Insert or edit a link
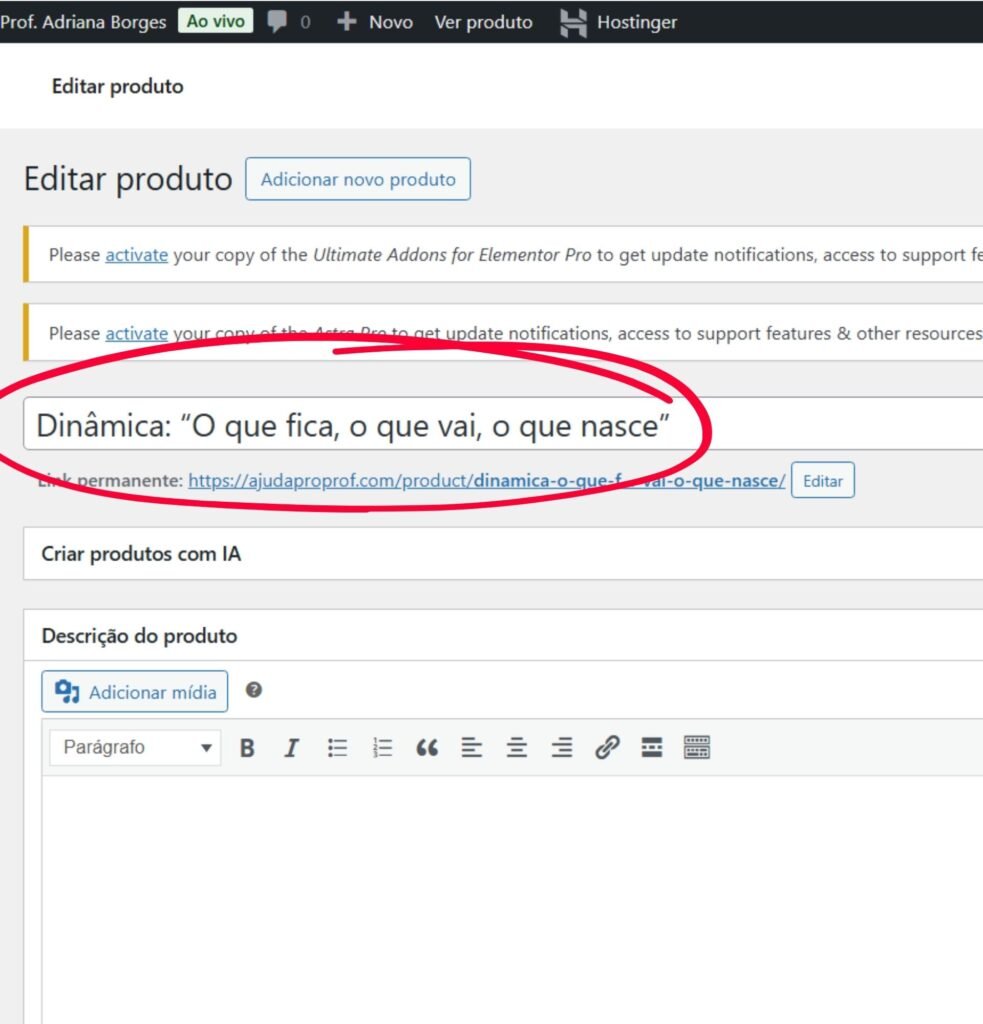This screenshot has height=1024, width=983. point(607,748)
